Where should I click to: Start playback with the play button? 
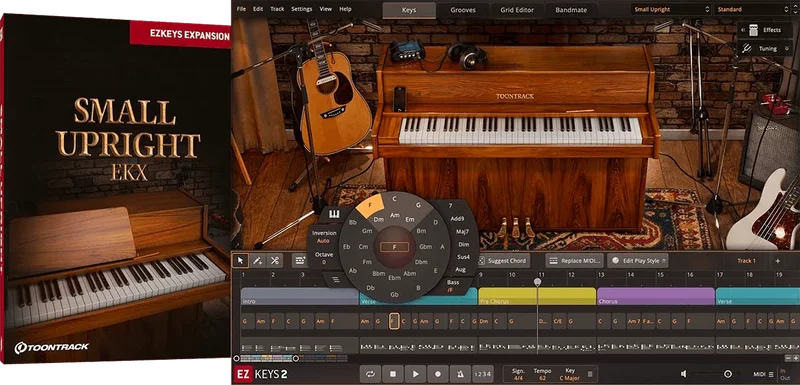[x=416, y=374]
